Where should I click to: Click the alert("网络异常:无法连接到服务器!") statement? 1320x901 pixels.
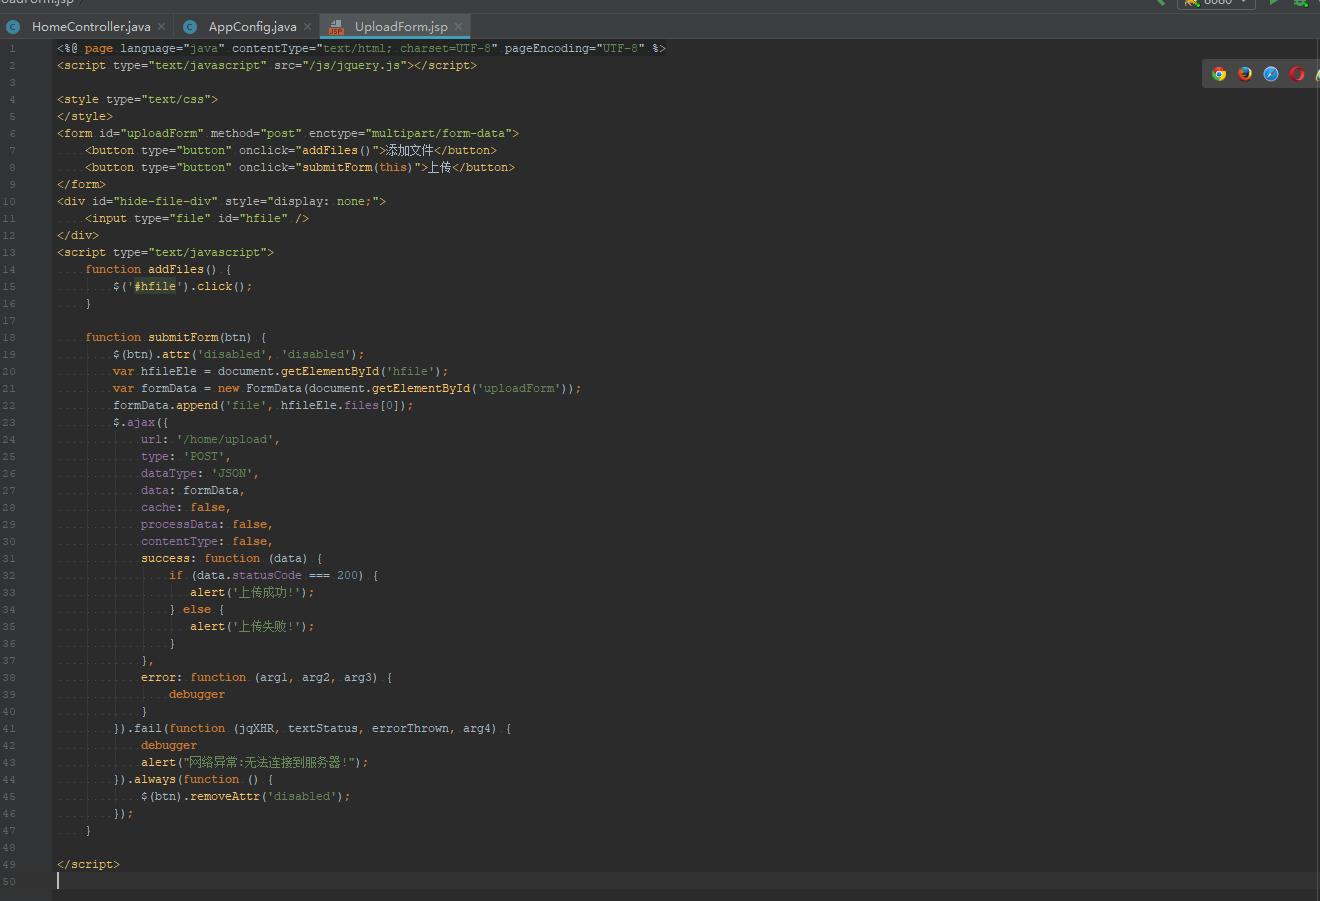[255, 762]
